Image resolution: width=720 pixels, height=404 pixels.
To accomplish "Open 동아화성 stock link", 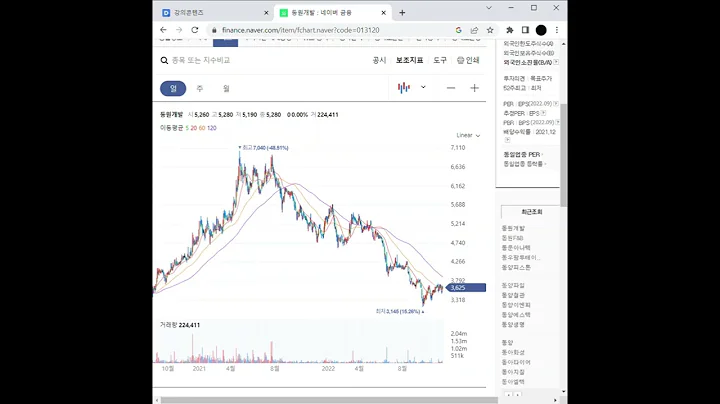I will (x=513, y=353).
